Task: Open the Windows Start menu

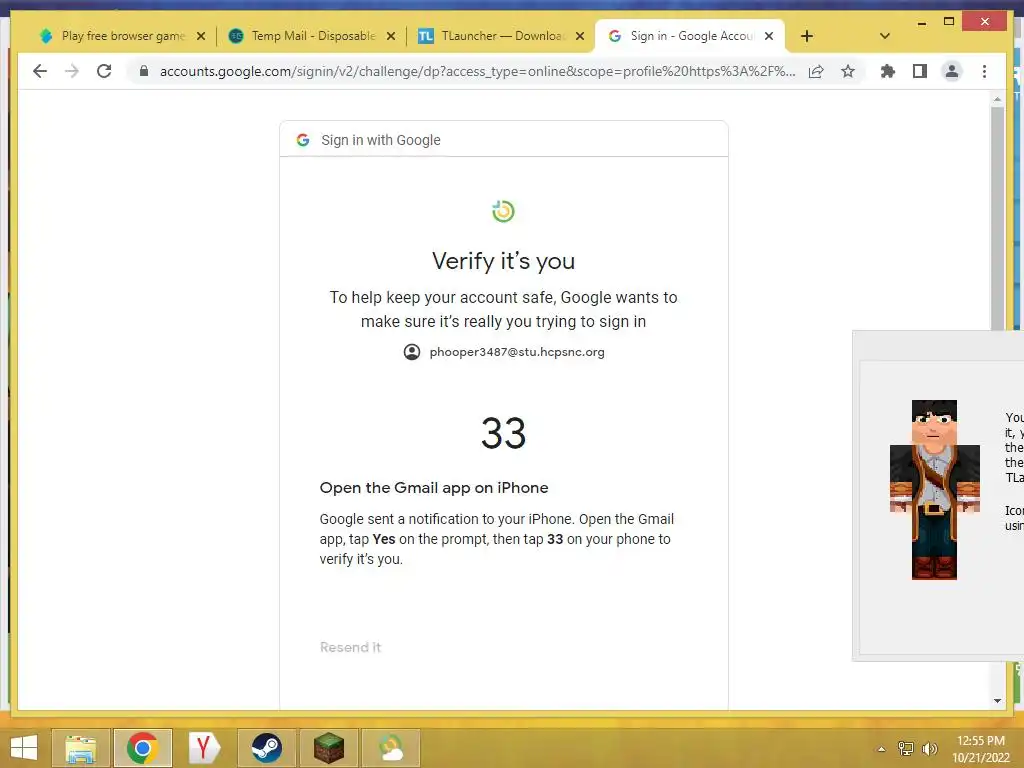Action: 24,748
